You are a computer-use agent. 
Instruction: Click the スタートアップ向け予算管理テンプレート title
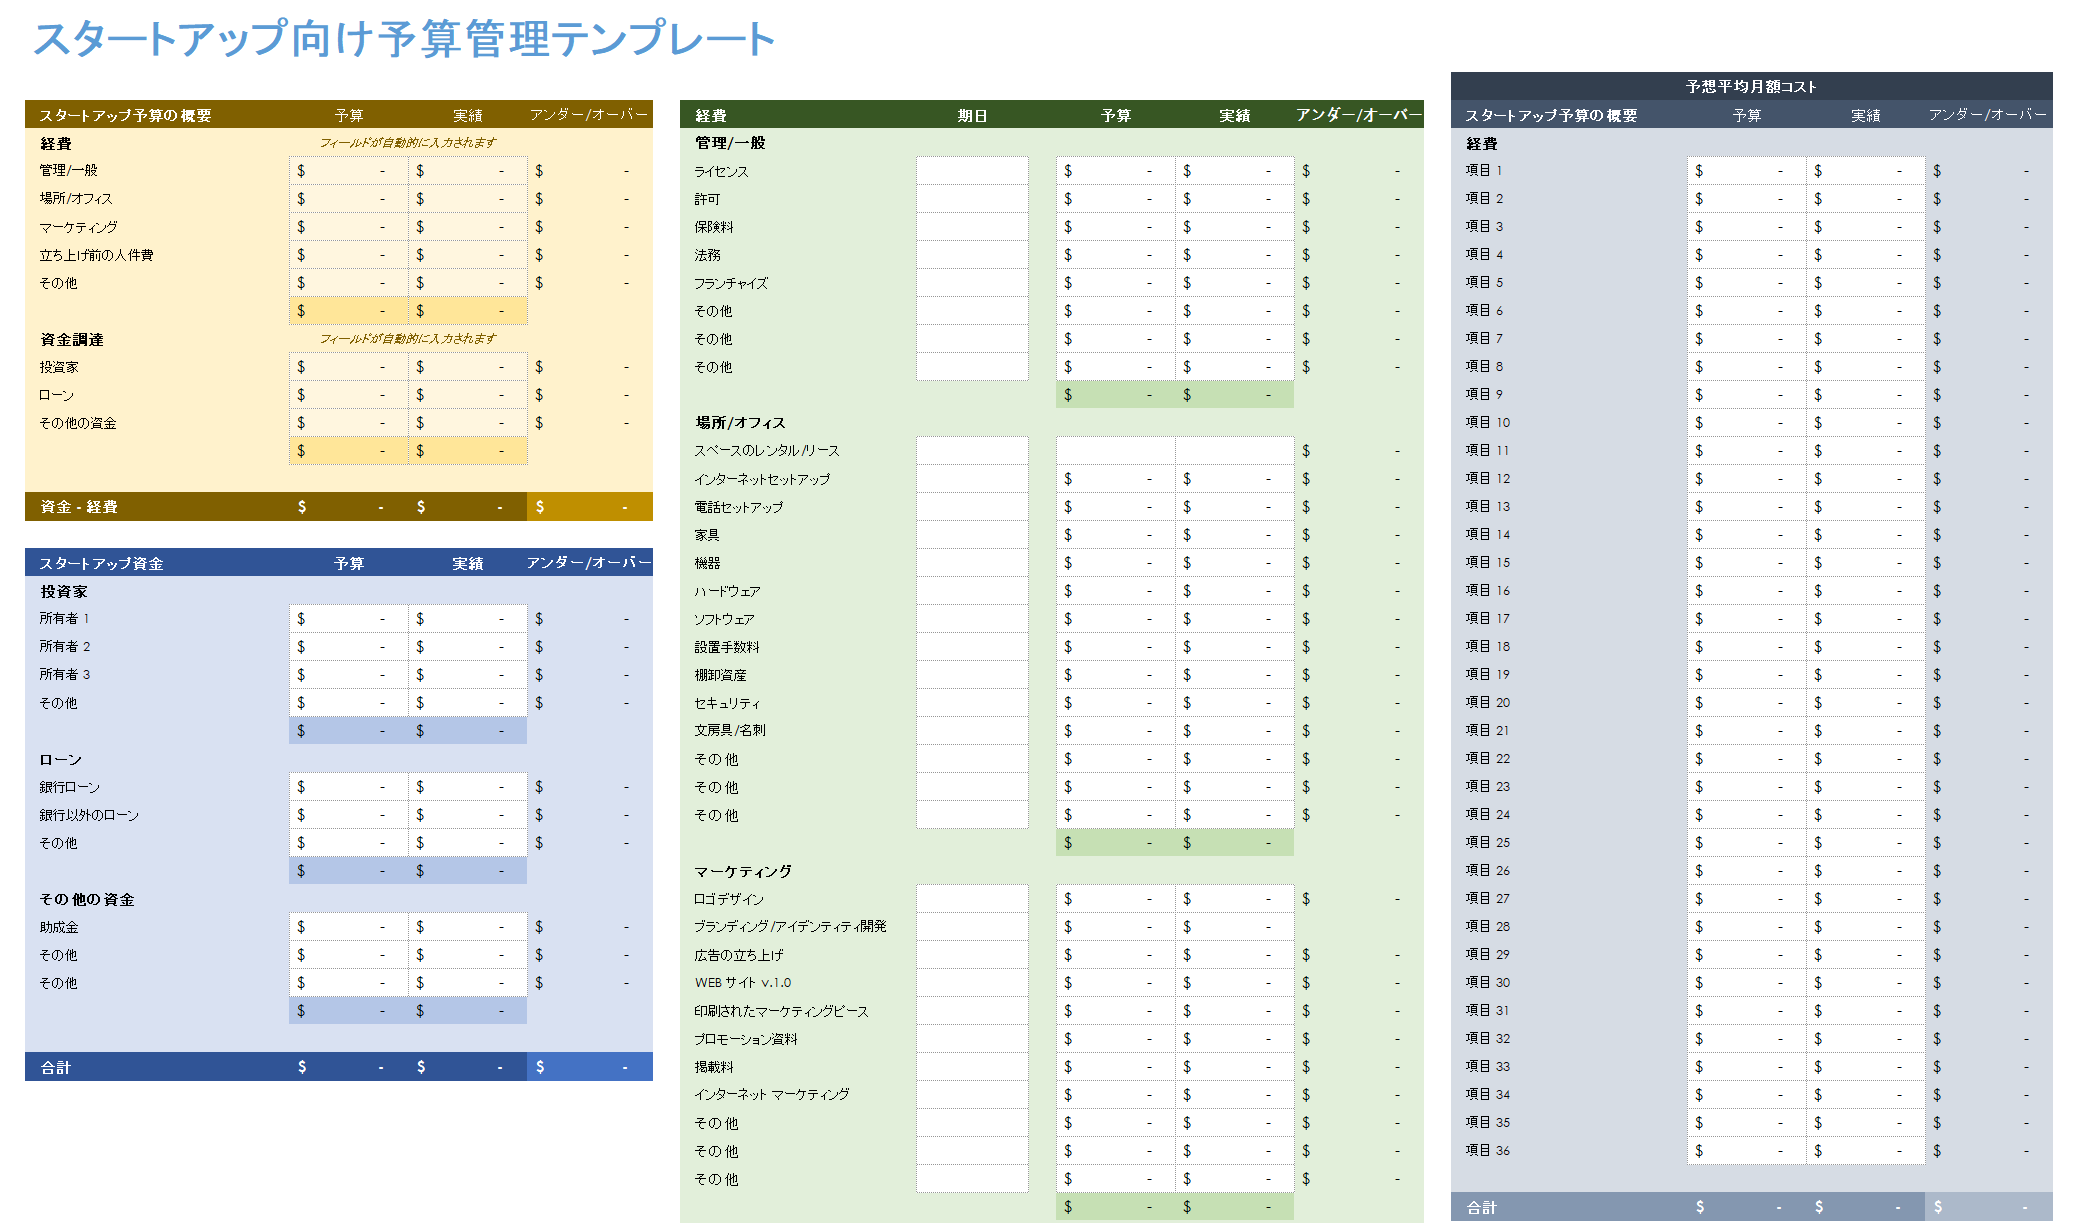(404, 39)
